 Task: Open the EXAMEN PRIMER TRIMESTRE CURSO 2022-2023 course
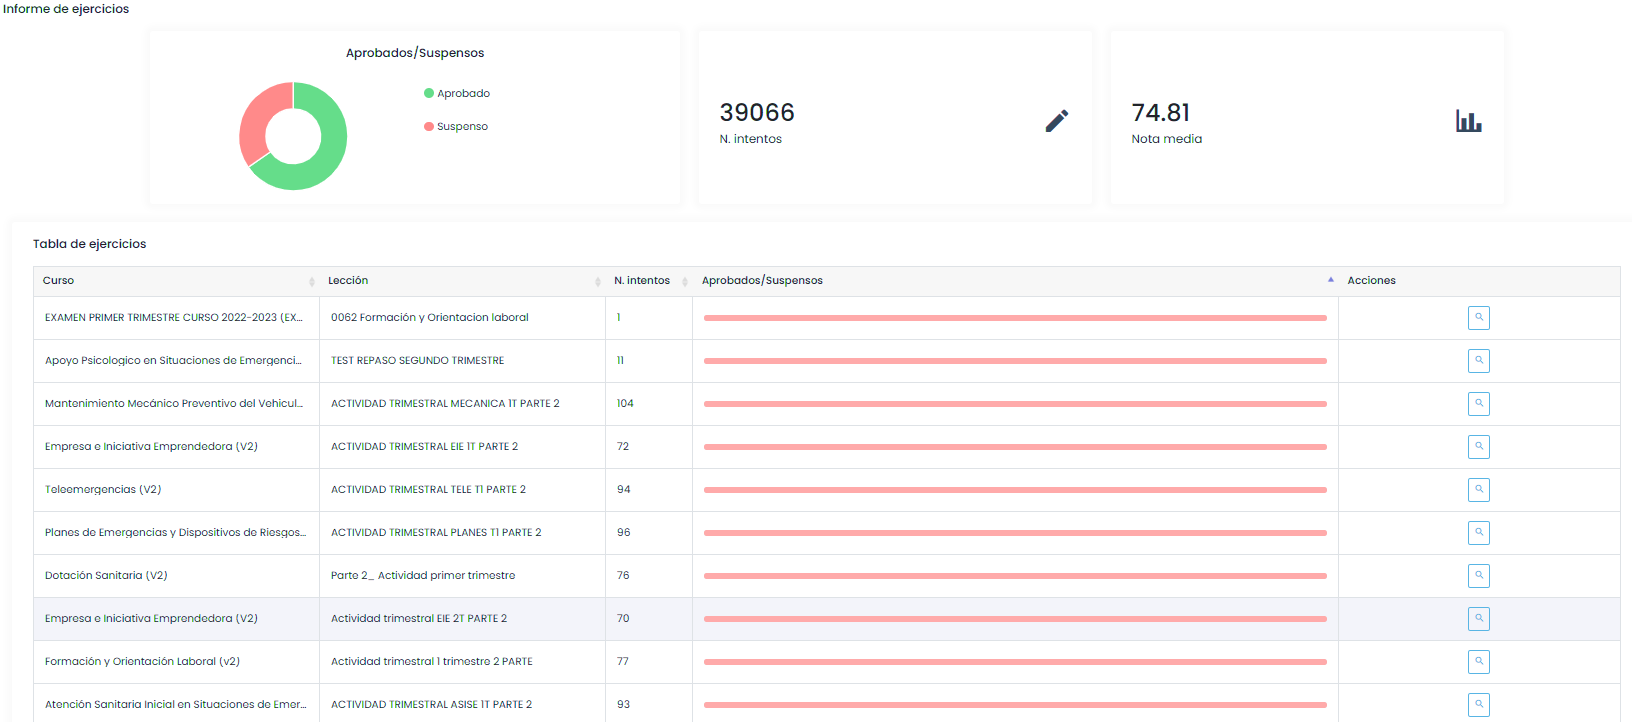[173, 318]
